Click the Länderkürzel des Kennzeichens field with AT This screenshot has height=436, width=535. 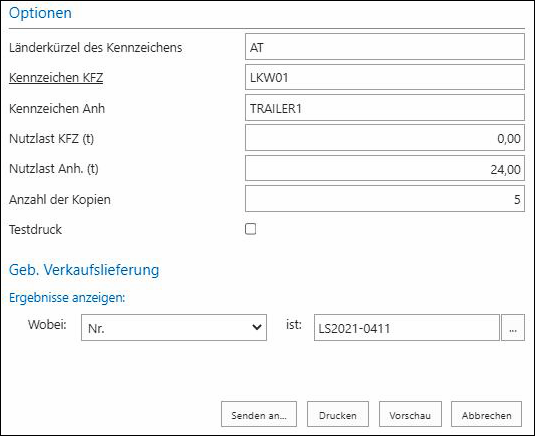coord(385,47)
